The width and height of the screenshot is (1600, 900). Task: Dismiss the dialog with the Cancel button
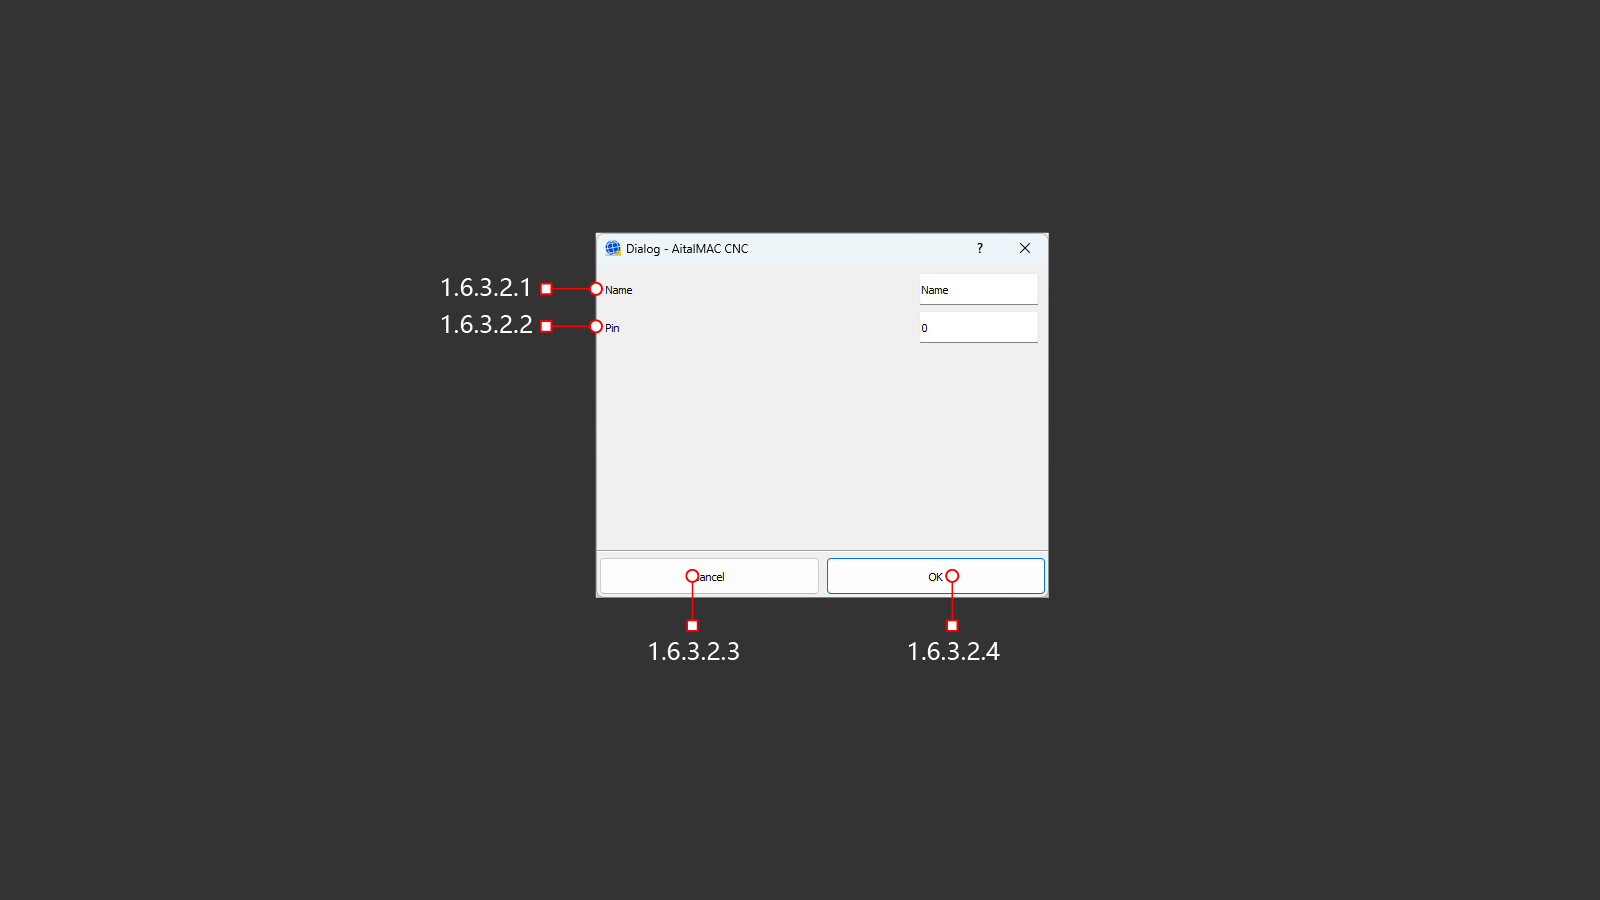coord(709,576)
